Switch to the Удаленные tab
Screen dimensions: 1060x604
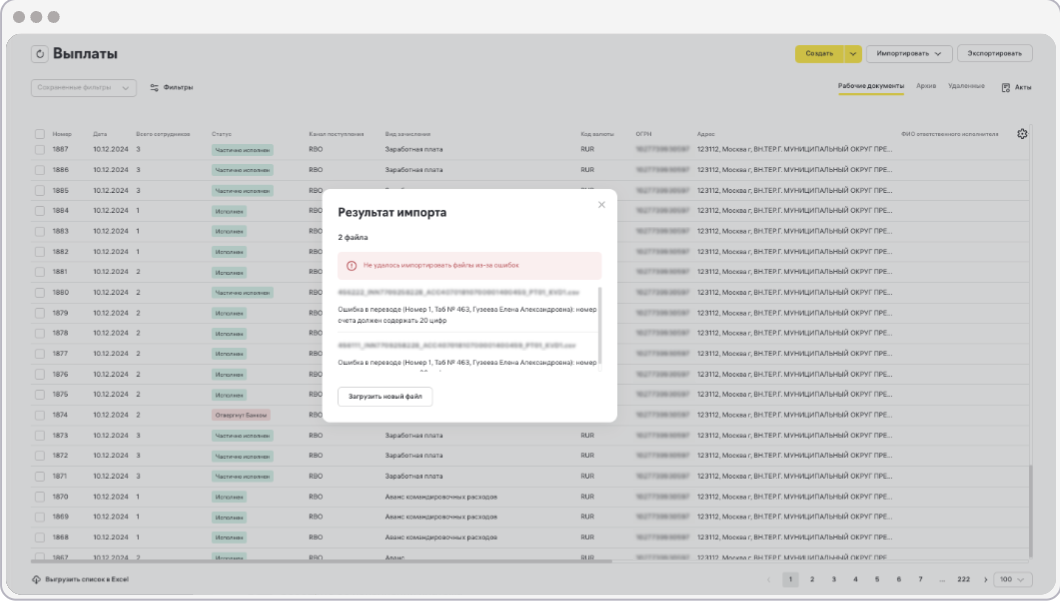(x=966, y=86)
